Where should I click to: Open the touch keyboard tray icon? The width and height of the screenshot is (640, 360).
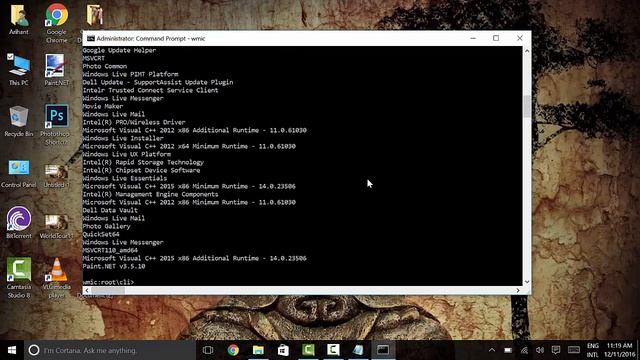coord(574,350)
